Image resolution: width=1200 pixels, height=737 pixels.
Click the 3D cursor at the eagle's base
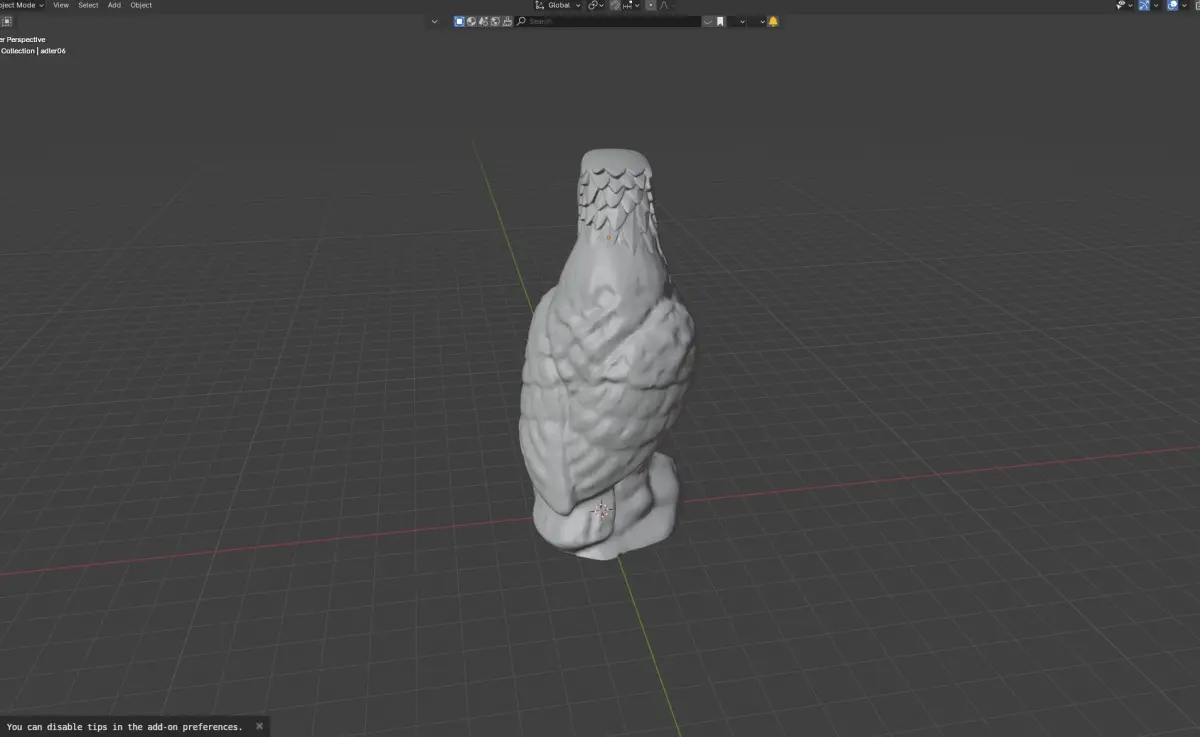[600, 510]
